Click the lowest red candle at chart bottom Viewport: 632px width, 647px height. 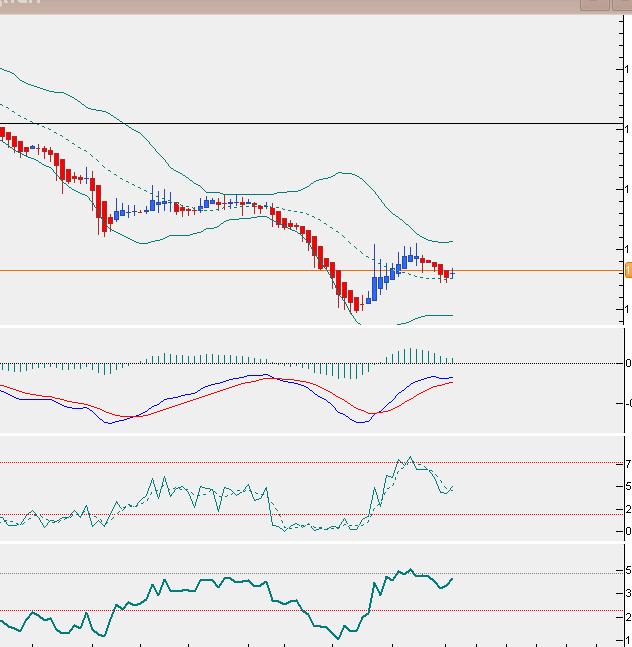click(357, 305)
